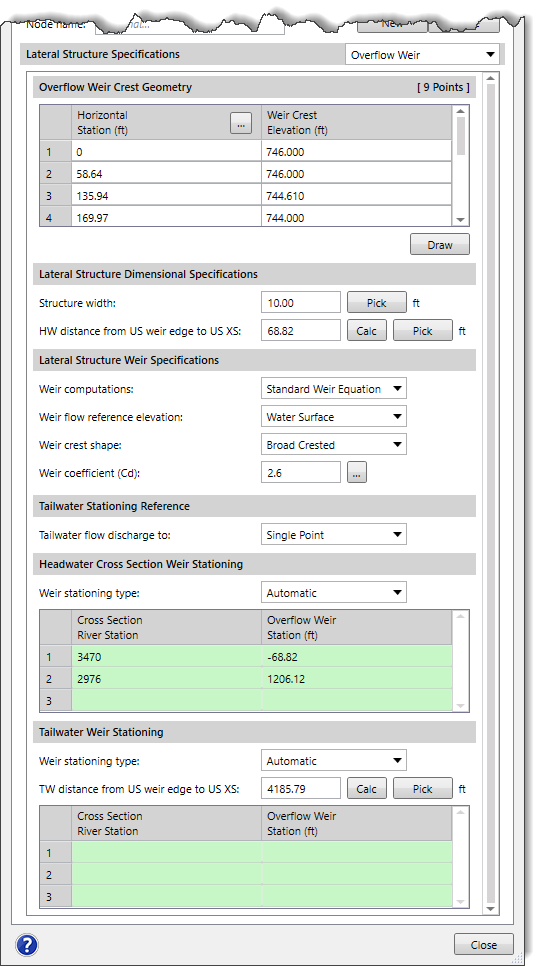Edit the Structure width field 10.00
This screenshot has height=966, width=540.
pos(300,302)
